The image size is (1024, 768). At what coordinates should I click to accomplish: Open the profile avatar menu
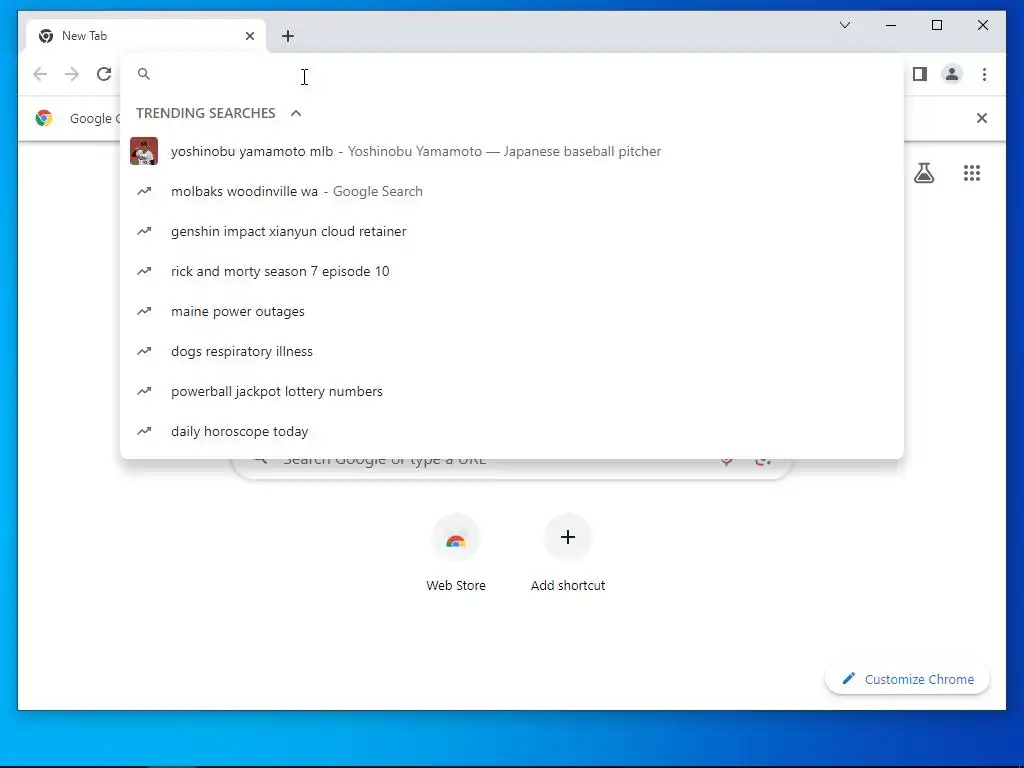pyautogui.click(x=952, y=74)
